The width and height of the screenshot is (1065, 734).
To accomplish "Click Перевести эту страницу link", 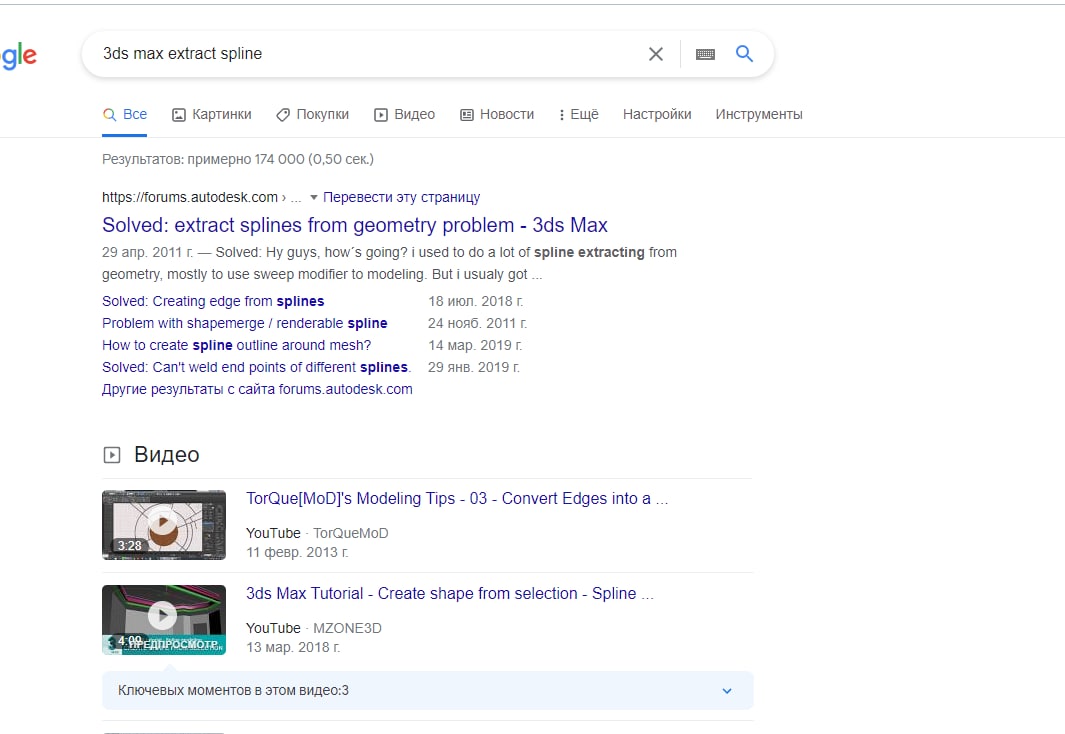I will (x=401, y=197).
